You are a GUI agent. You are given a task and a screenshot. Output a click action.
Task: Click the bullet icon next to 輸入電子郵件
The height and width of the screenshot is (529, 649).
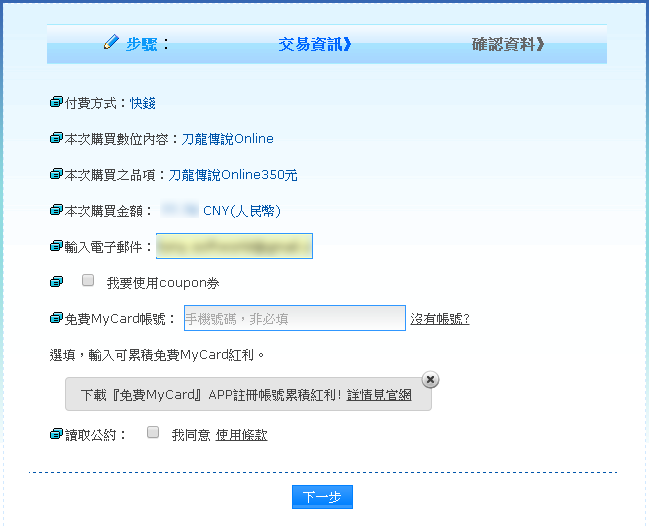click(56, 246)
